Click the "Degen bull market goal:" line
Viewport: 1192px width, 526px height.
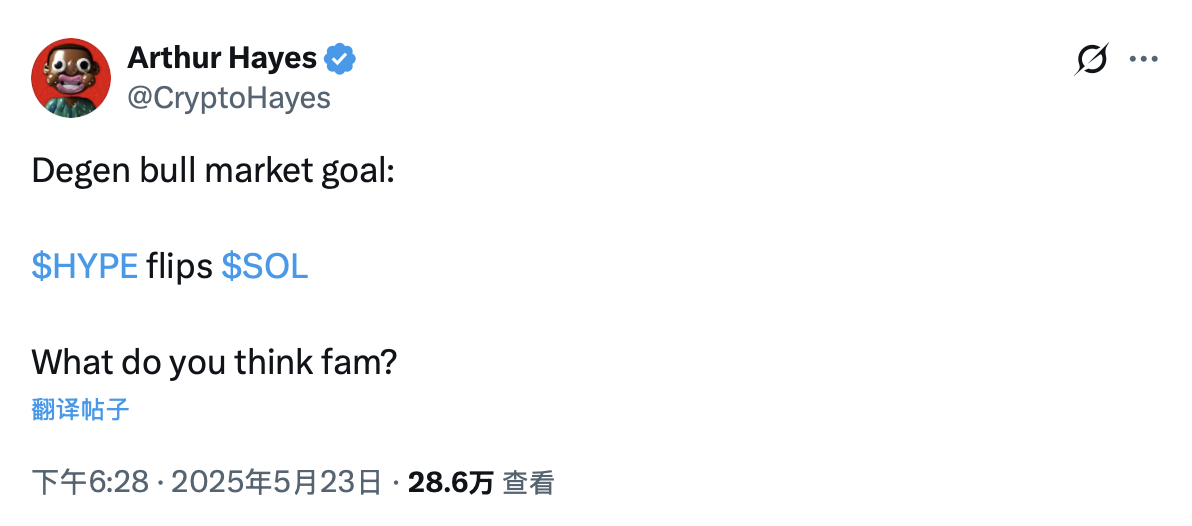pos(214,171)
